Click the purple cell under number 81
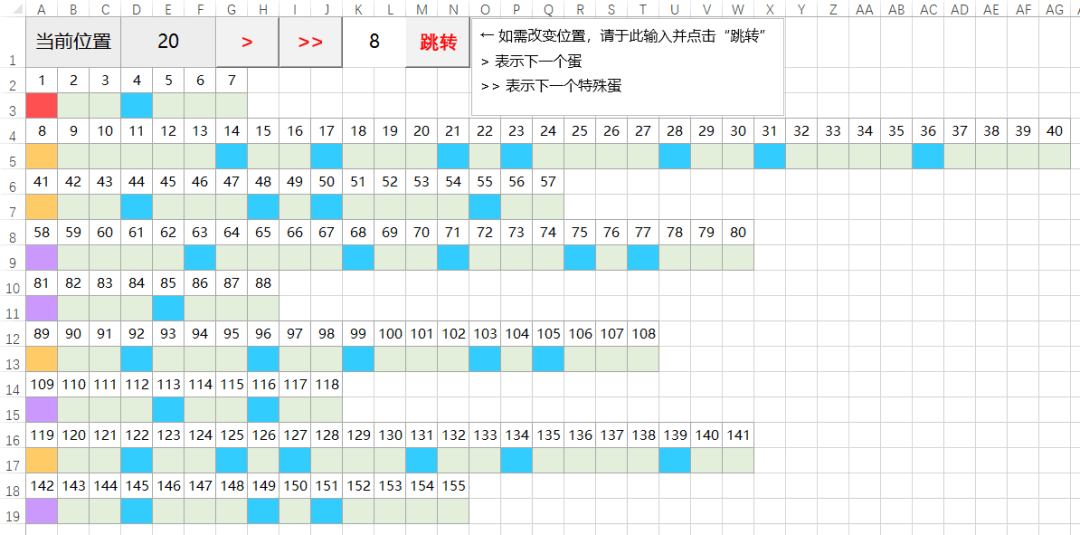 point(42,308)
